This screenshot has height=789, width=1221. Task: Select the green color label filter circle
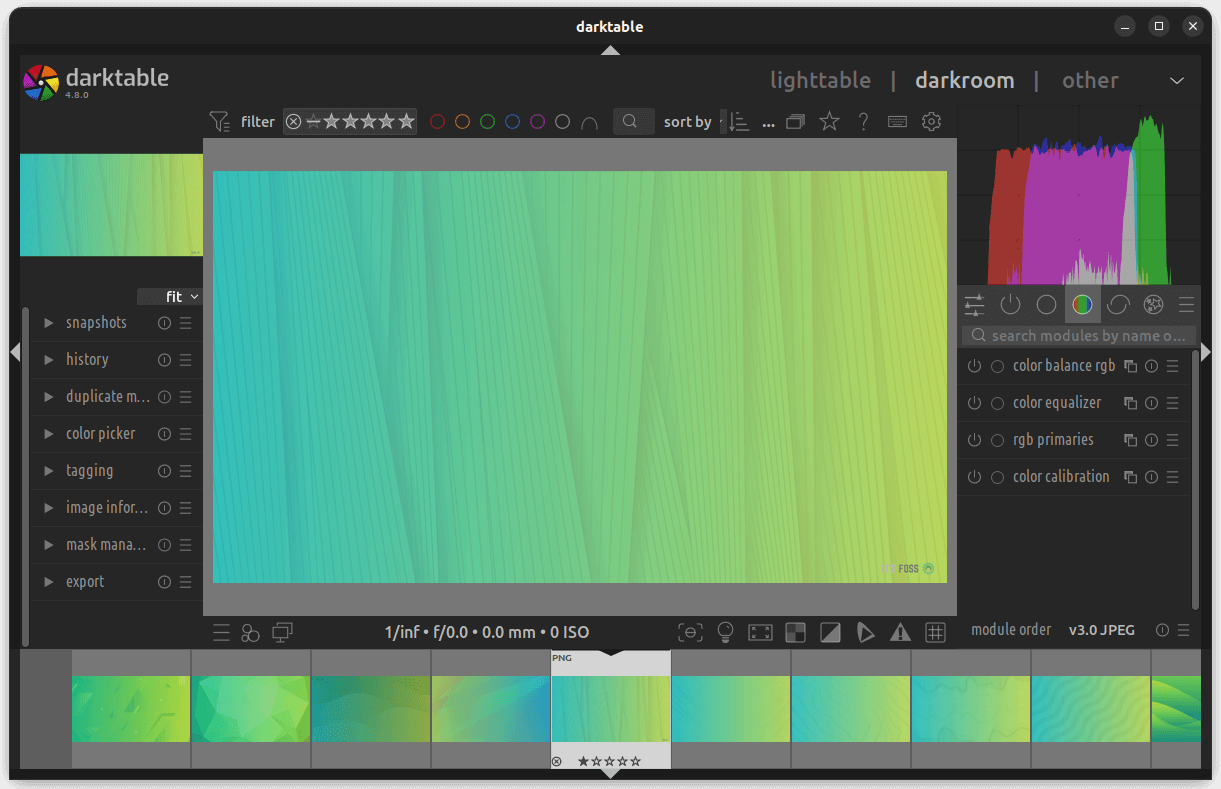pyautogui.click(x=487, y=121)
